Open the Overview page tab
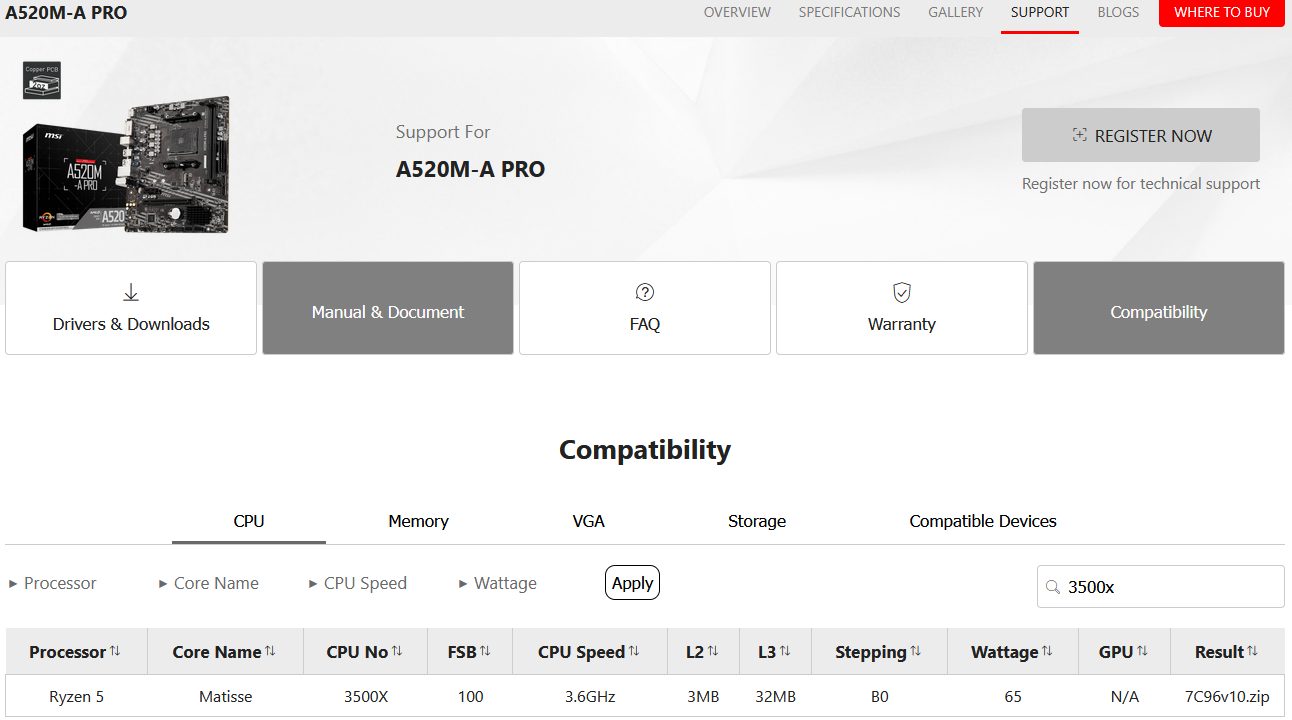This screenshot has height=720, width=1292. (x=737, y=12)
